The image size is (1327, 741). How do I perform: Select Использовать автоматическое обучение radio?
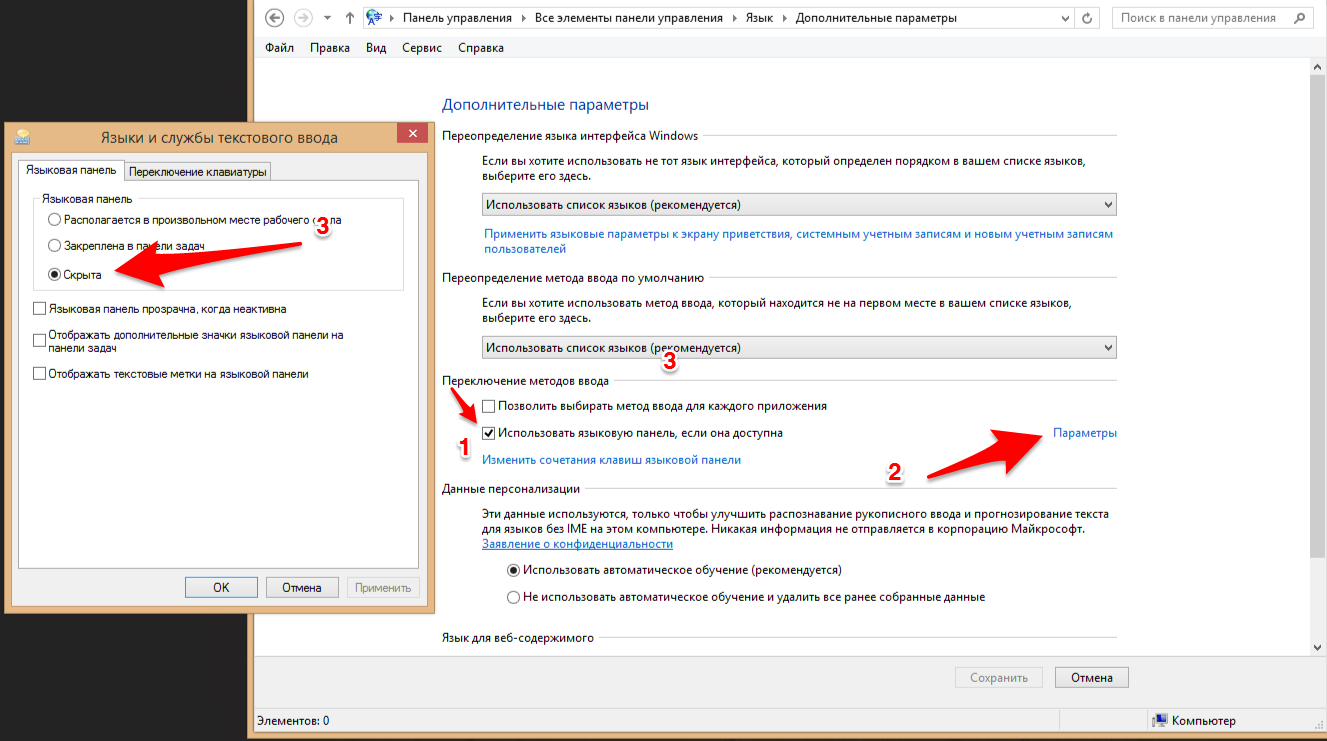[514, 570]
